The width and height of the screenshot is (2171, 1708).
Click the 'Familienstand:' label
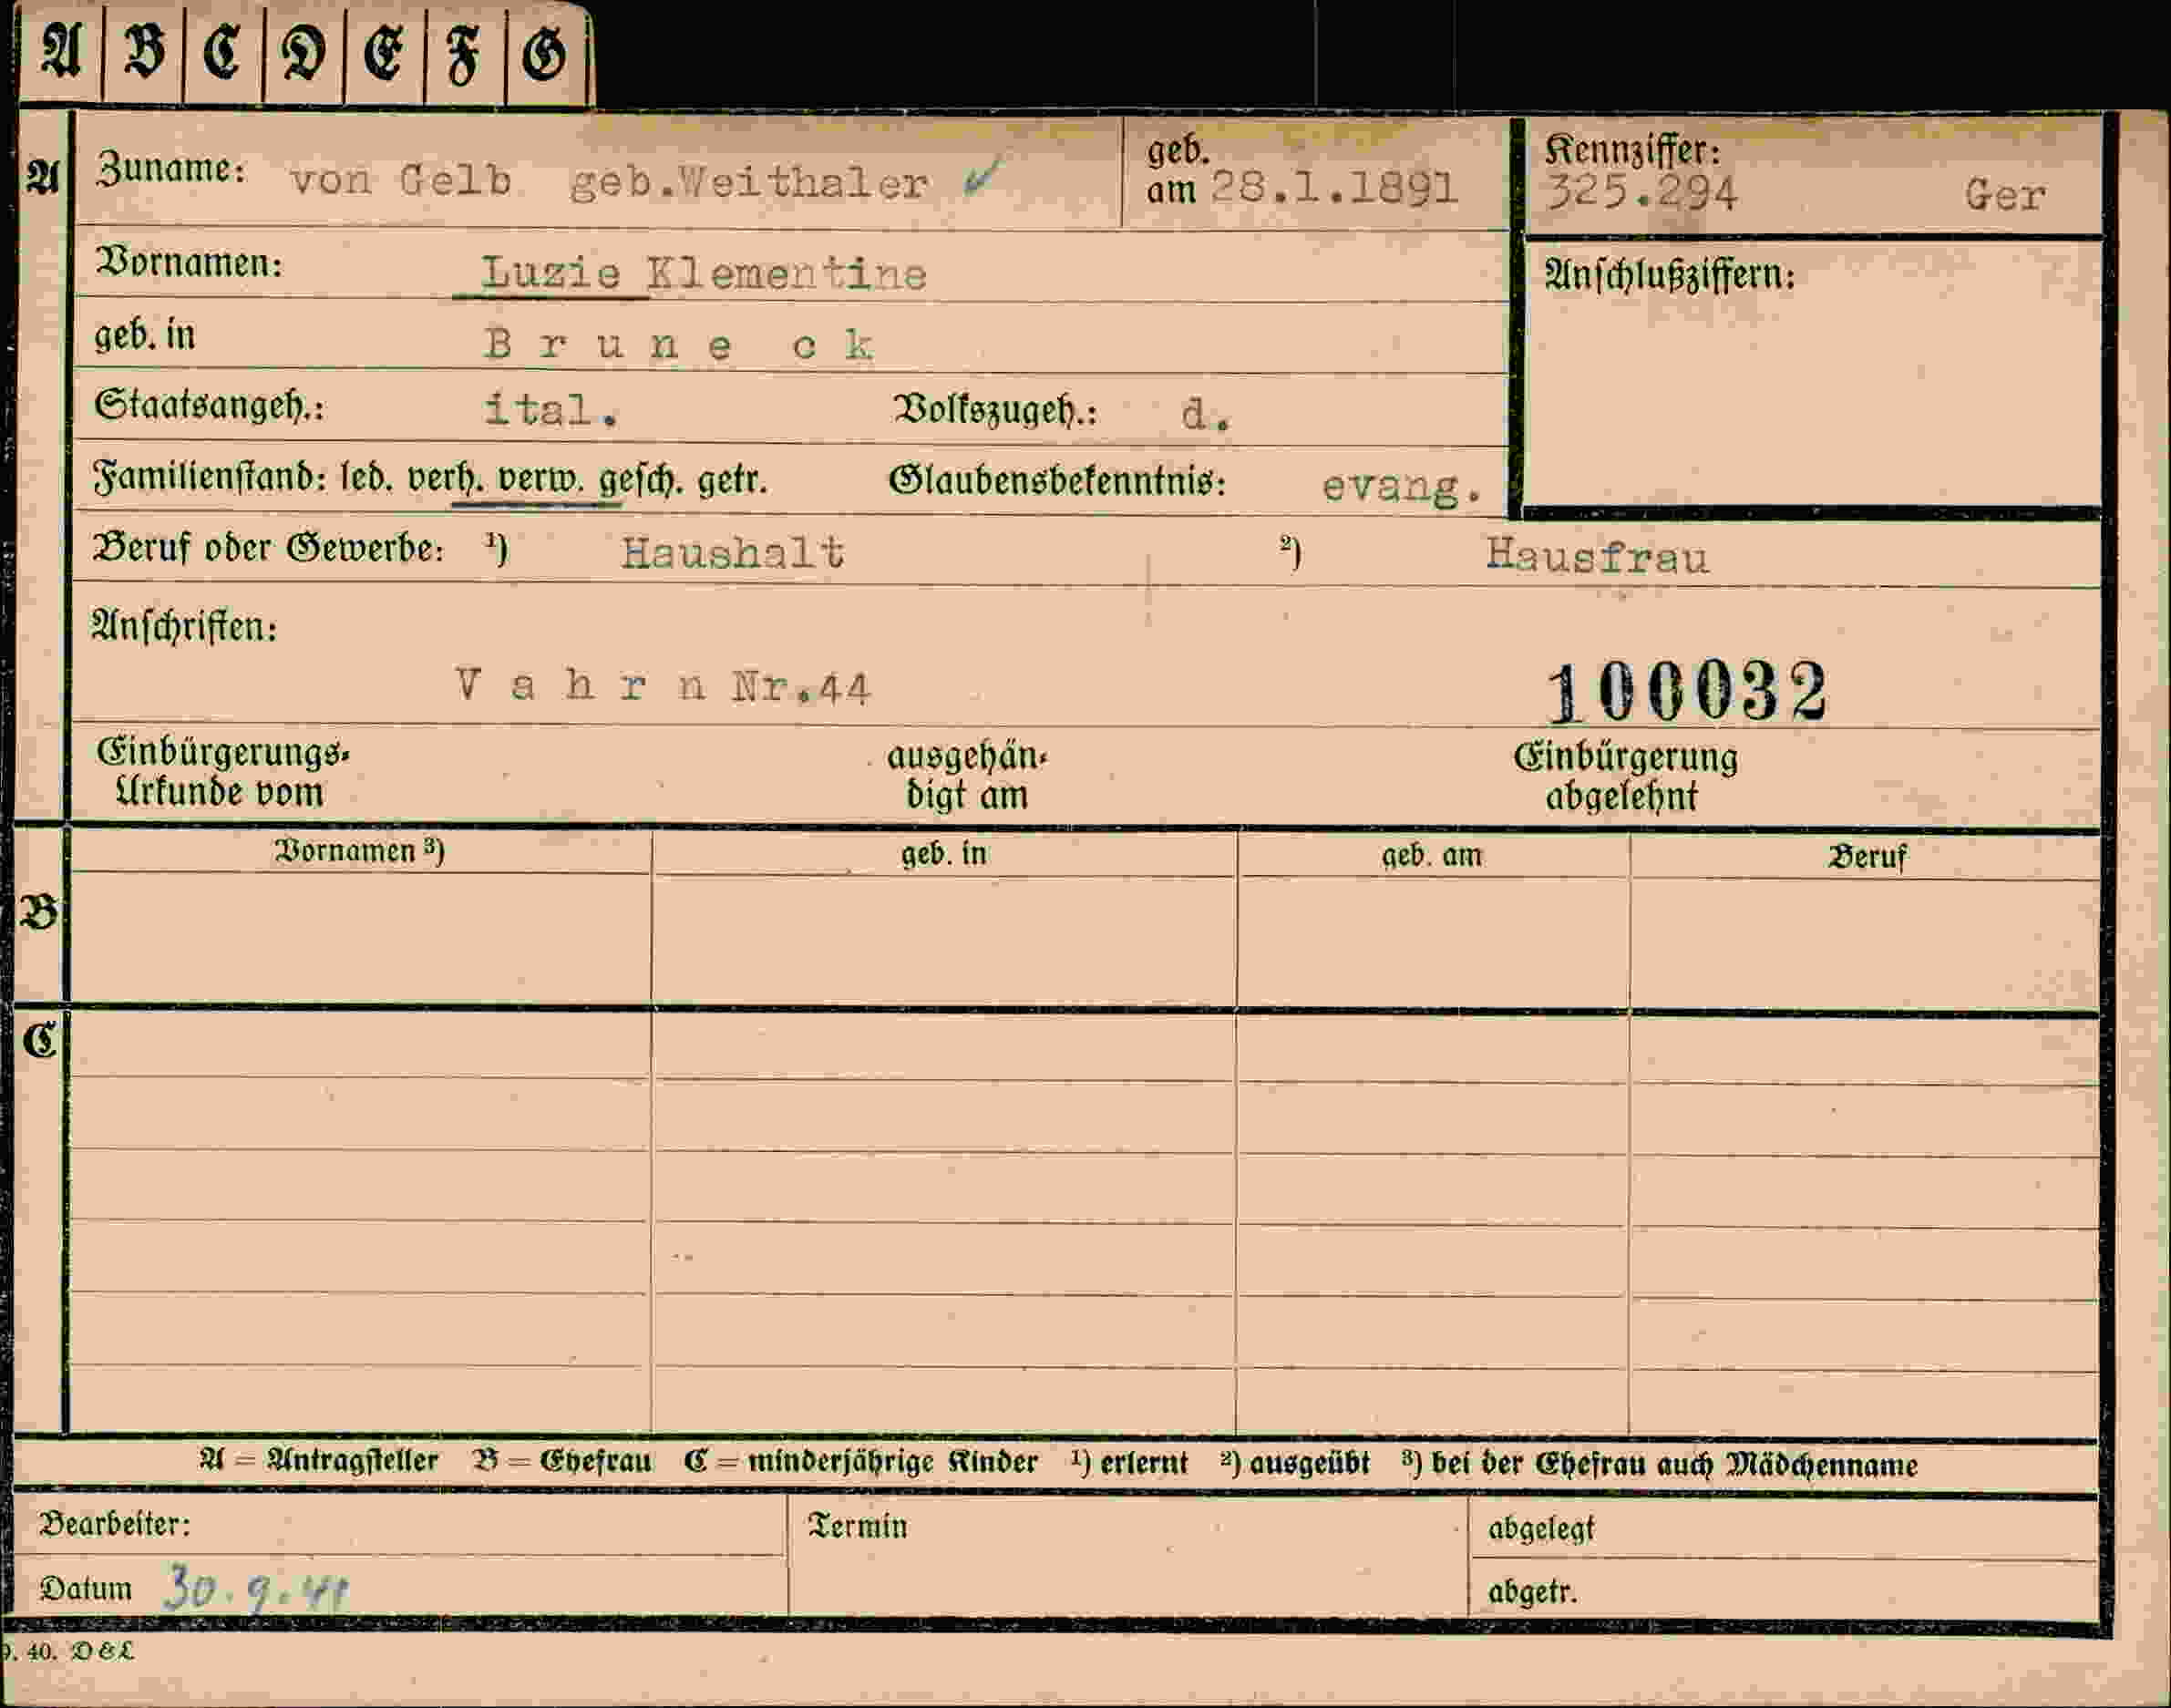tap(211, 478)
